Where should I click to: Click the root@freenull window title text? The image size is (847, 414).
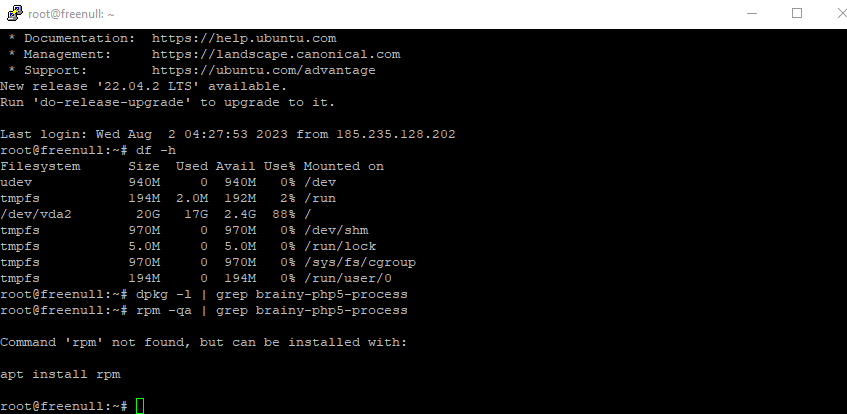click(71, 14)
